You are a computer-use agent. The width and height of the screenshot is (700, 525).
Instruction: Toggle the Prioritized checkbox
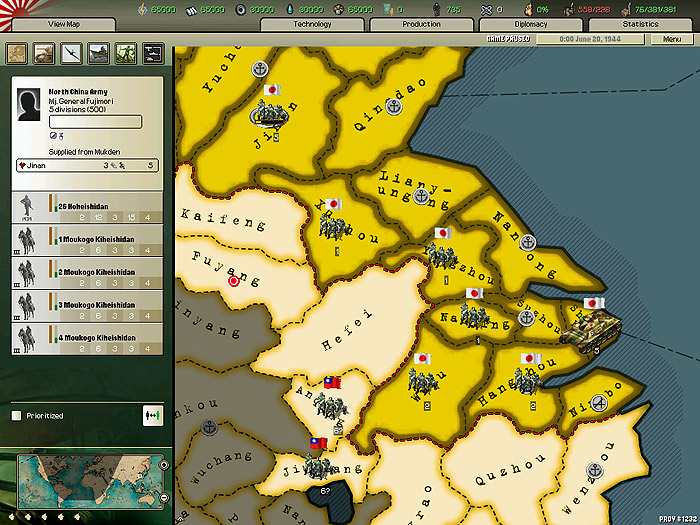pos(16,415)
